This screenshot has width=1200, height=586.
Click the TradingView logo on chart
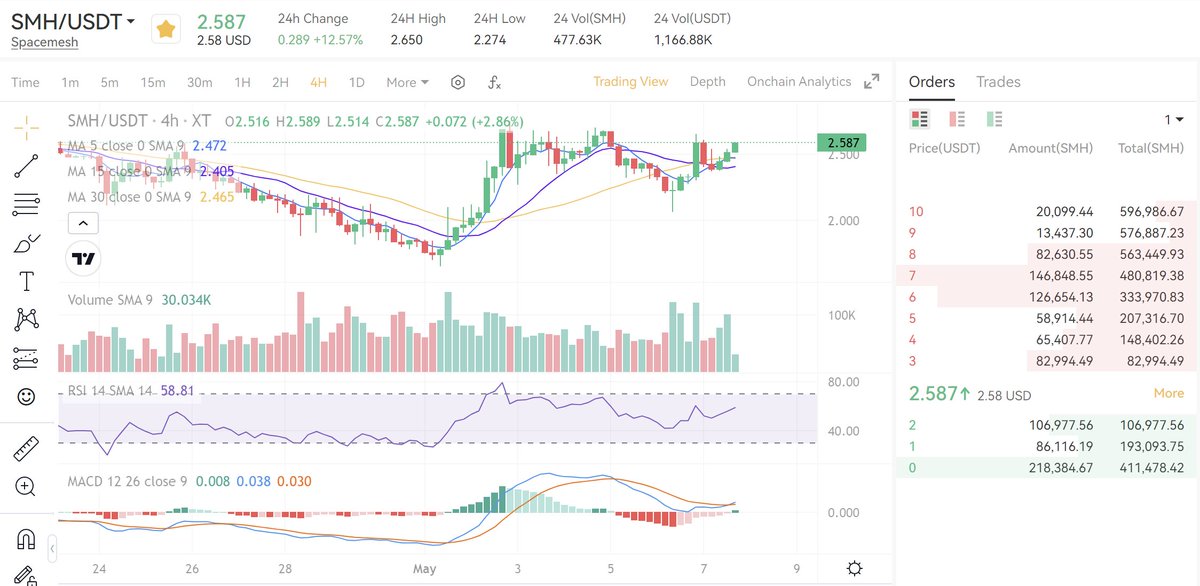point(84,259)
